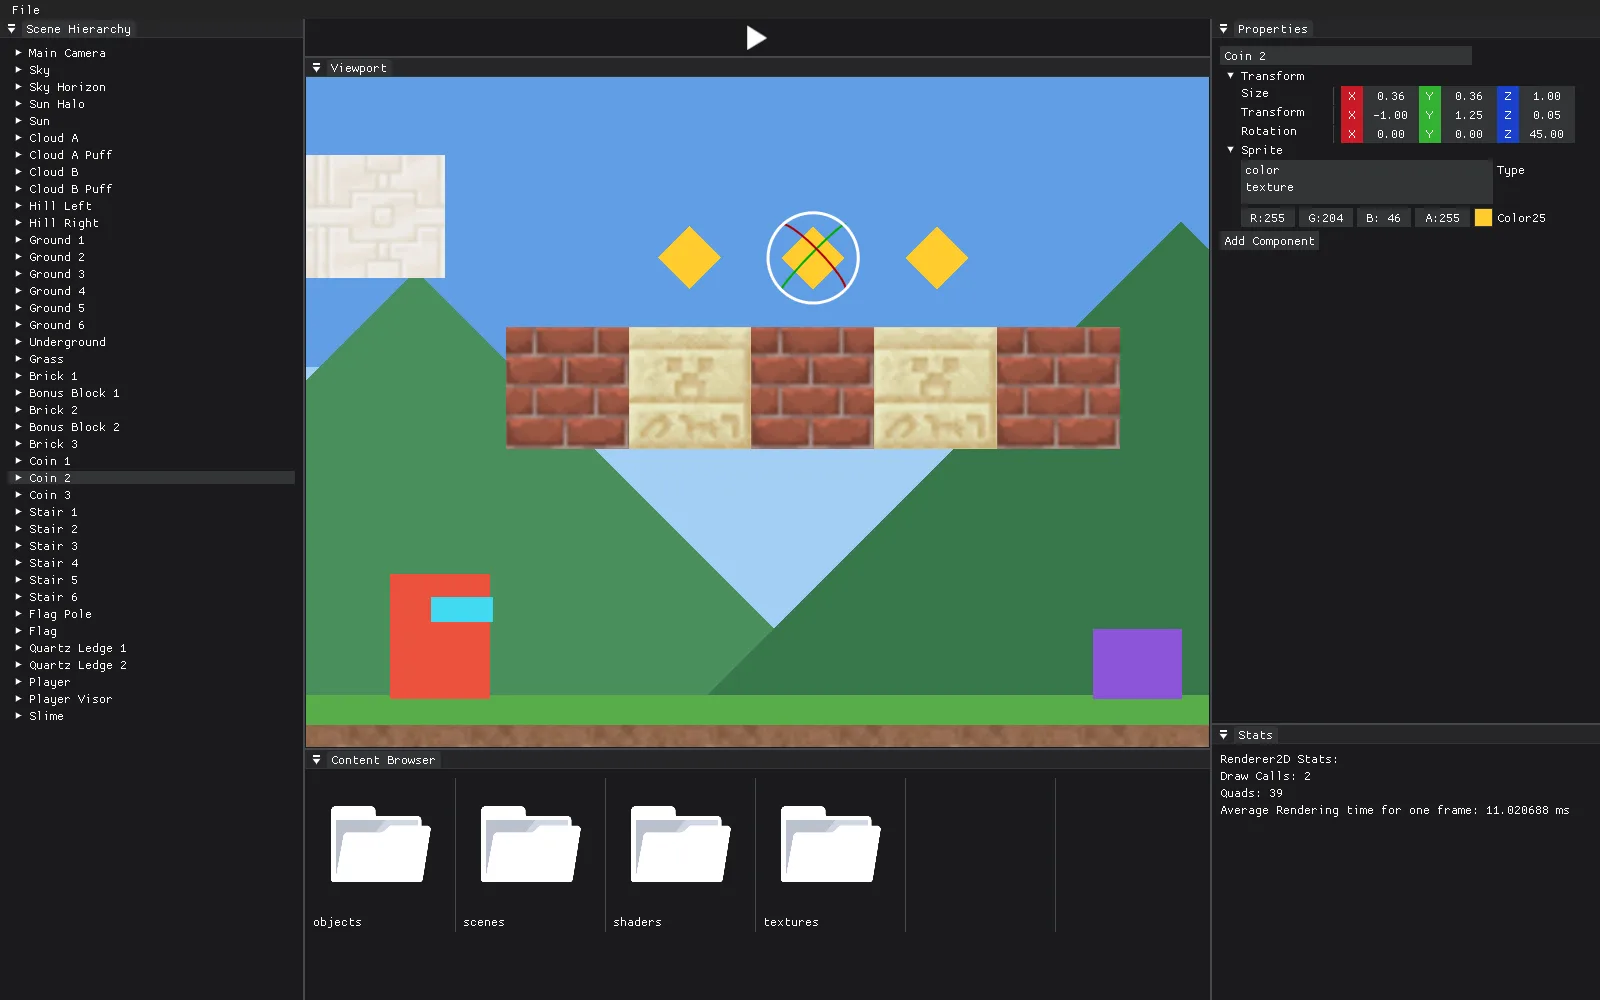1600x1000 pixels.
Task: Open the shaders folder icon
Action: click(x=680, y=844)
